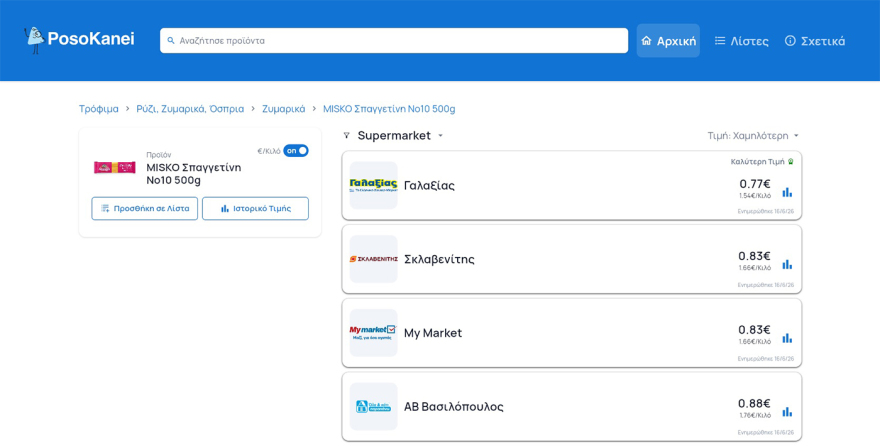Select the Σκλαβενίτης store name
The height and width of the screenshot is (446, 880).
click(x=439, y=259)
